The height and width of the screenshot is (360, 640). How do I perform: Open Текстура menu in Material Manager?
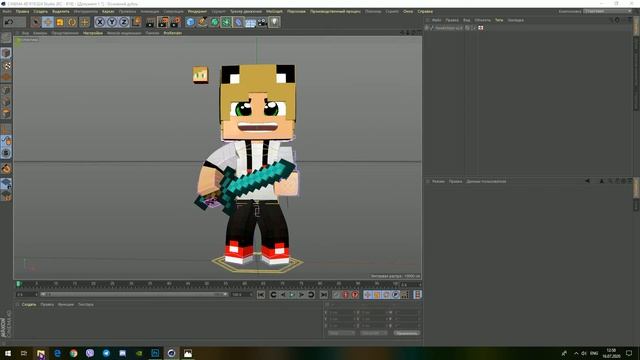[x=86, y=304]
